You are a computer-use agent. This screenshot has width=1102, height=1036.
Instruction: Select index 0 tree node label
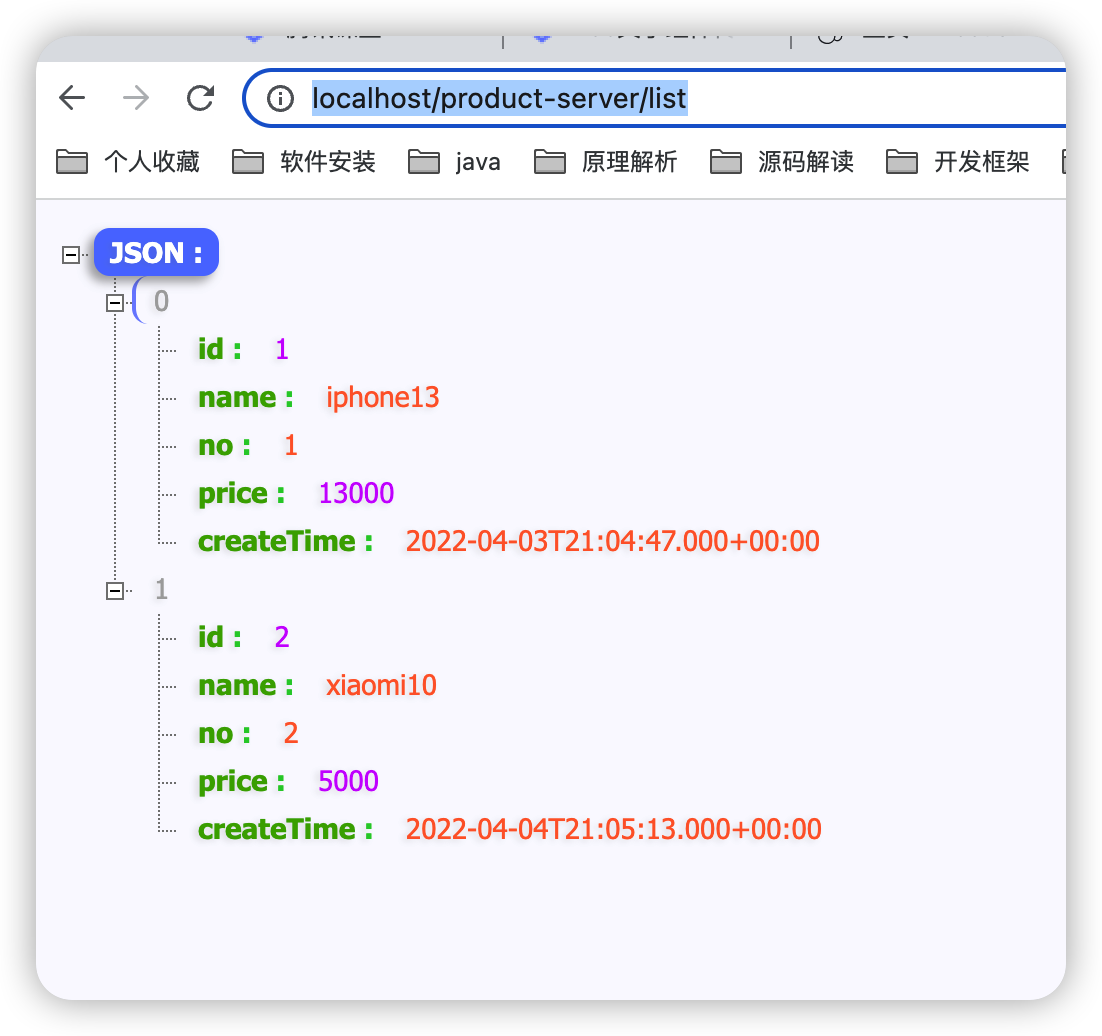click(x=162, y=302)
